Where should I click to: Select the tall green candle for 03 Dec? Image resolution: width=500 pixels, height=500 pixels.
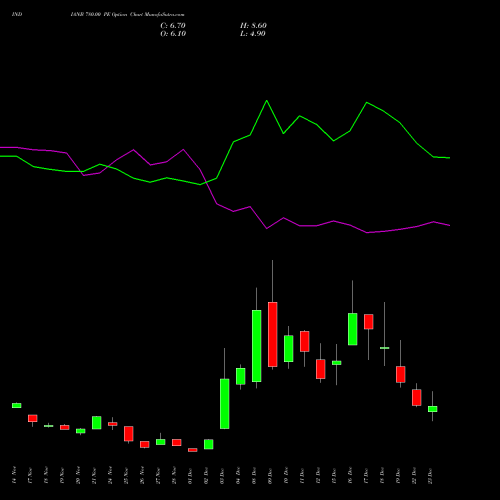tap(225, 404)
